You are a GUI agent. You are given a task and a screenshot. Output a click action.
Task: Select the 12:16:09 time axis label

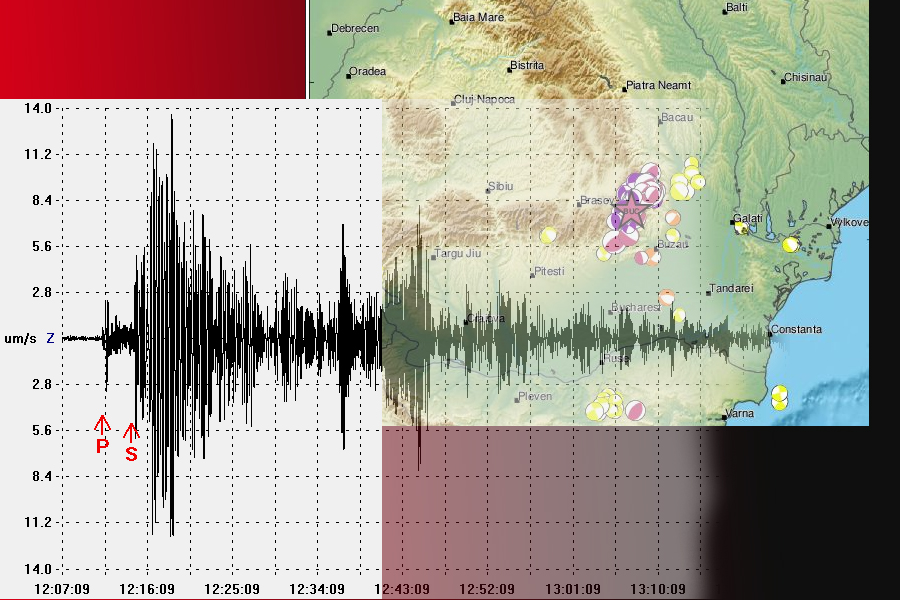click(x=148, y=588)
